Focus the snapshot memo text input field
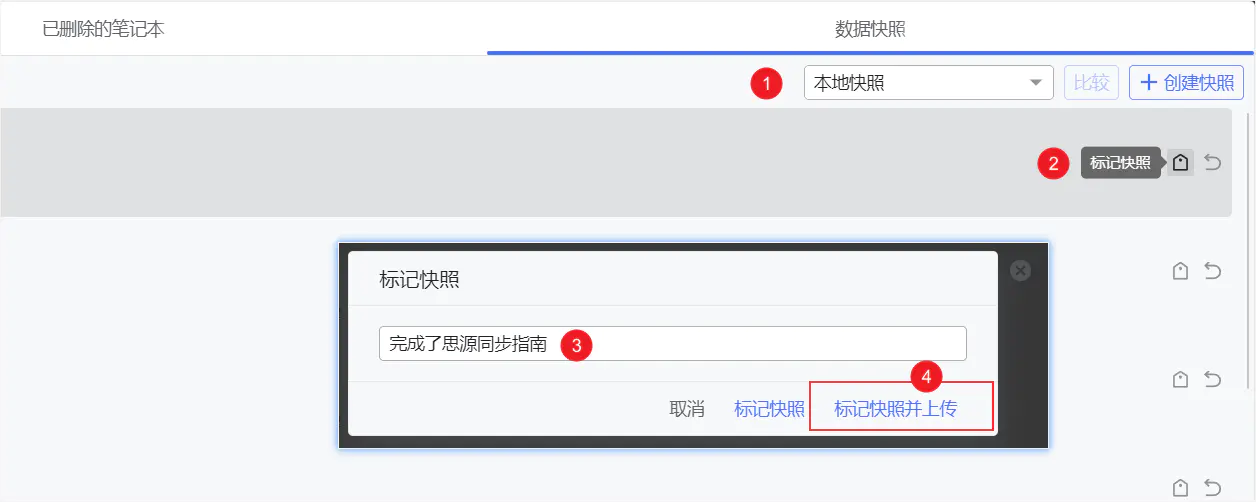The image size is (1256, 502). pos(760,344)
